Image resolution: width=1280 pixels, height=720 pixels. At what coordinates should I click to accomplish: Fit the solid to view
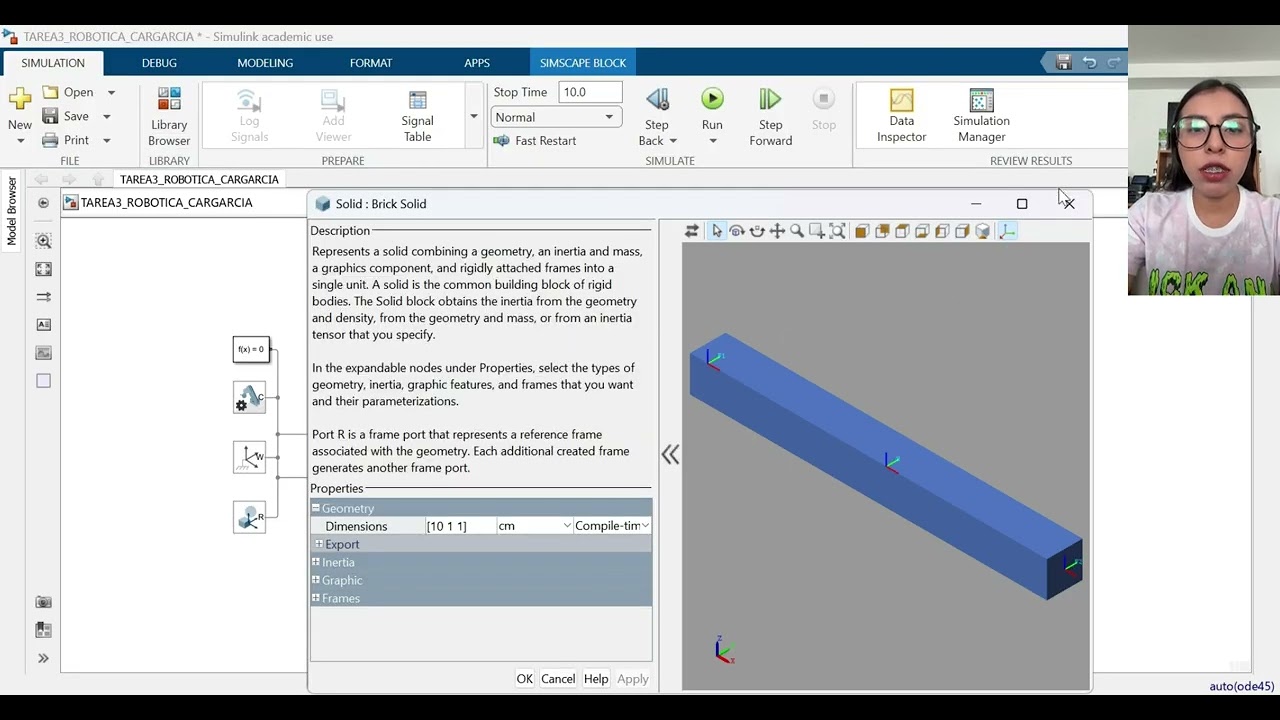(x=837, y=231)
